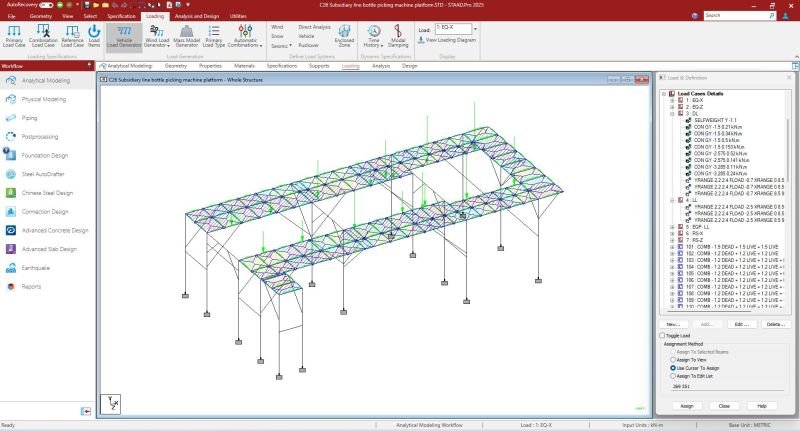Open Analytical Modeling workflow
This screenshot has width=800, height=431.
pyautogui.click(x=46, y=81)
